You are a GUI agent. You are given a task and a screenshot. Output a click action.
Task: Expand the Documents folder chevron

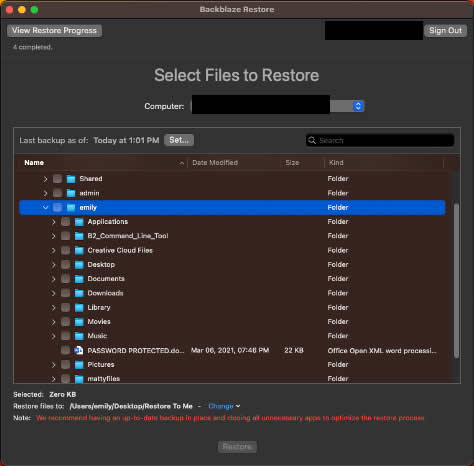coord(54,279)
